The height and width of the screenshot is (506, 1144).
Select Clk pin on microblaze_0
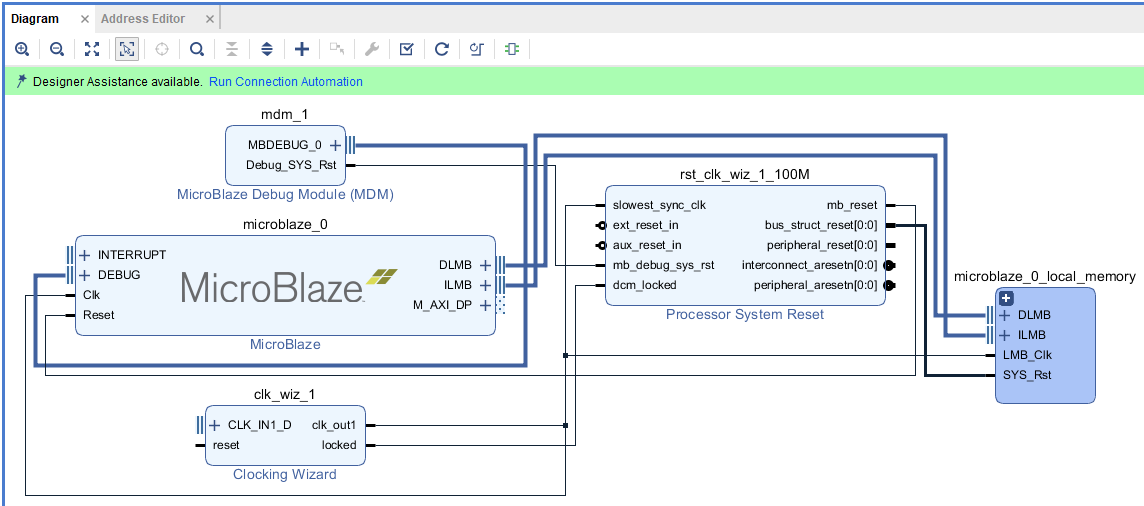tap(91, 295)
